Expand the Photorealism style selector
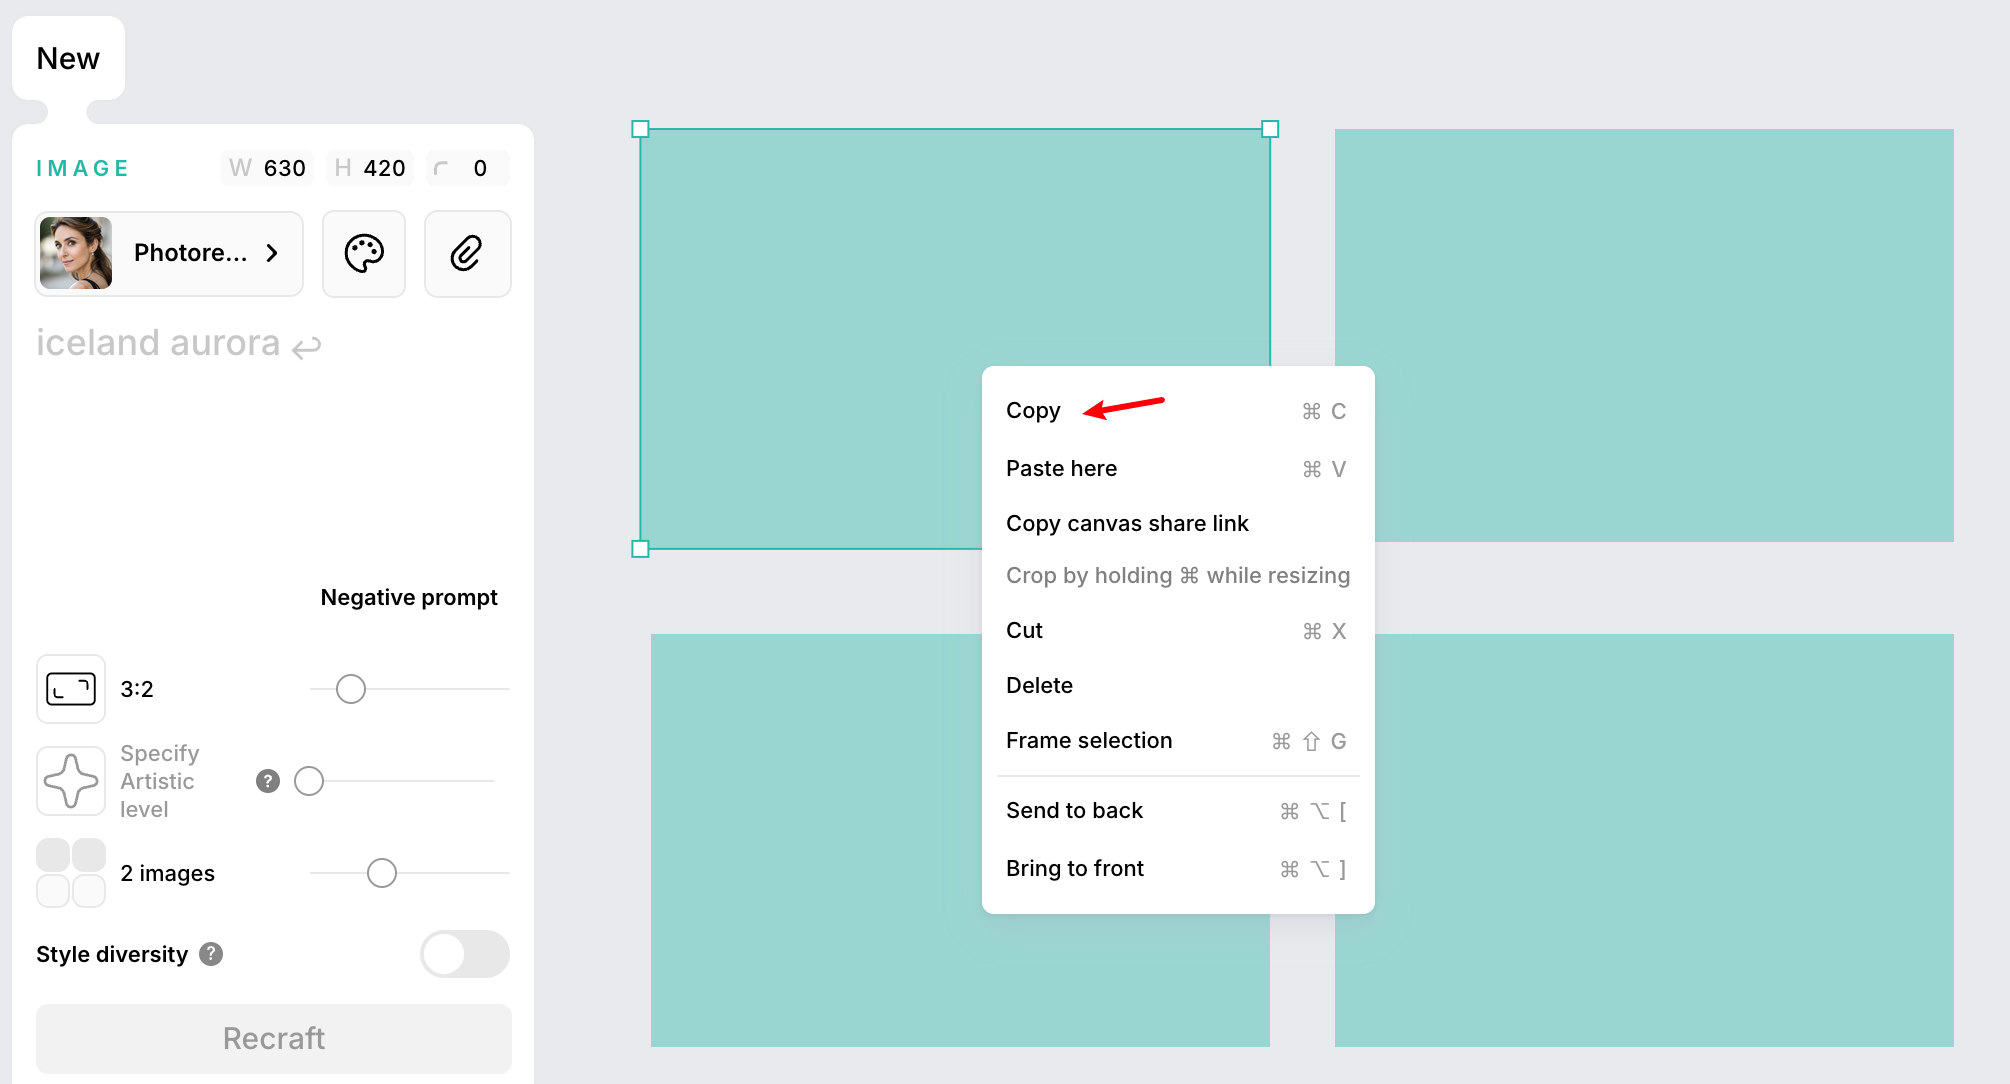 pyautogui.click(x=169, y=254)
